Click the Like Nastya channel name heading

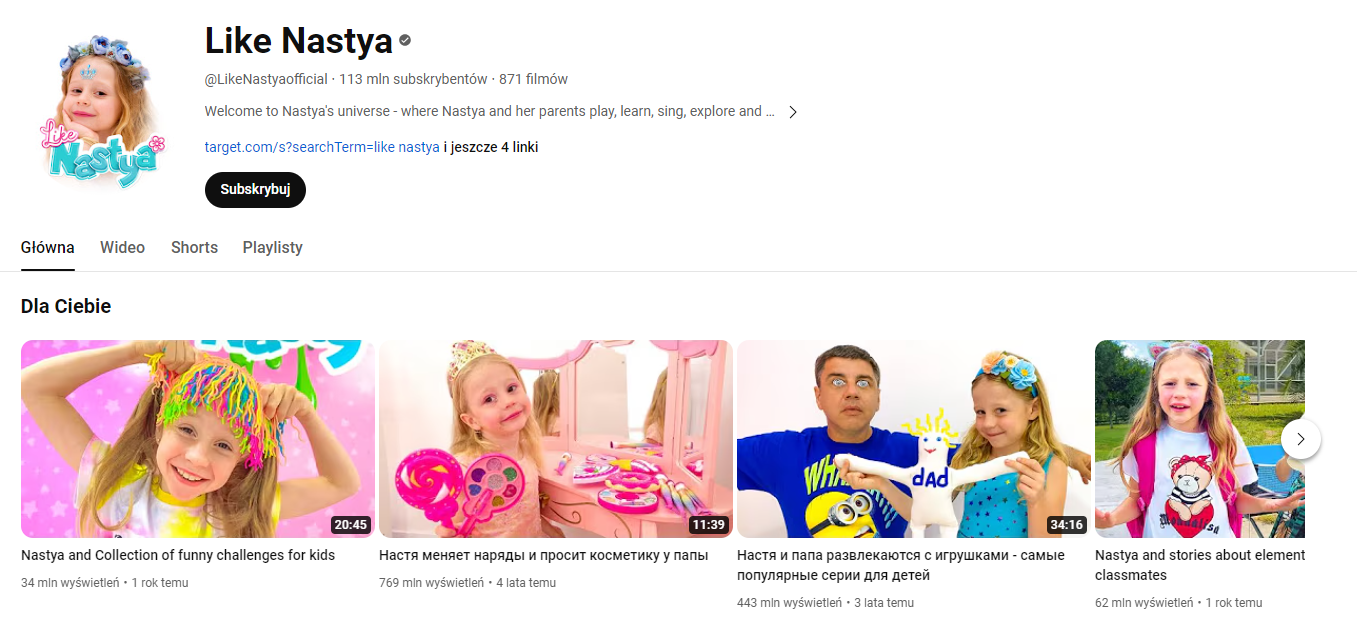coord(298,41)
